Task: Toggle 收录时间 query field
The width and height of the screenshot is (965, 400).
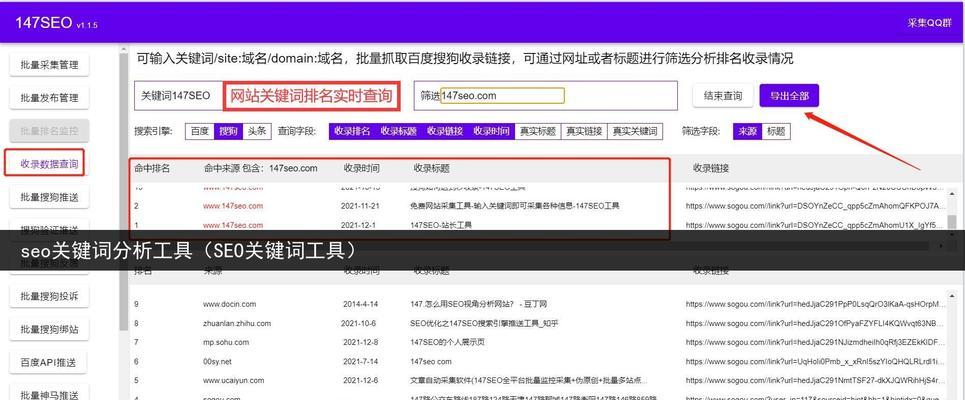Action: coord(491,131)
